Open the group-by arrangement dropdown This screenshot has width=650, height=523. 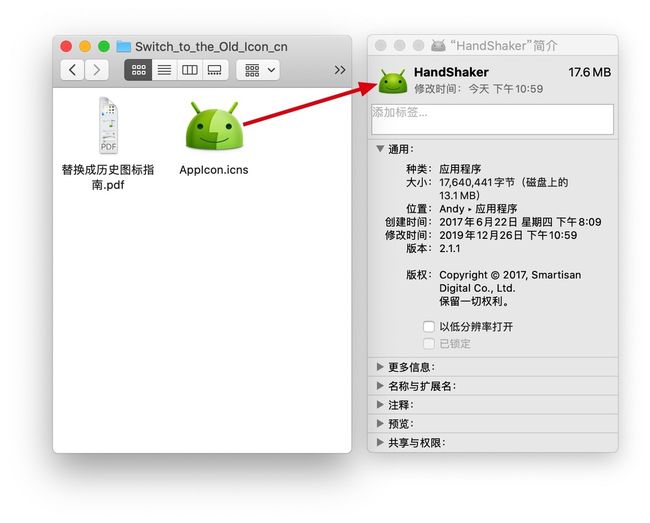coord(258,70)
